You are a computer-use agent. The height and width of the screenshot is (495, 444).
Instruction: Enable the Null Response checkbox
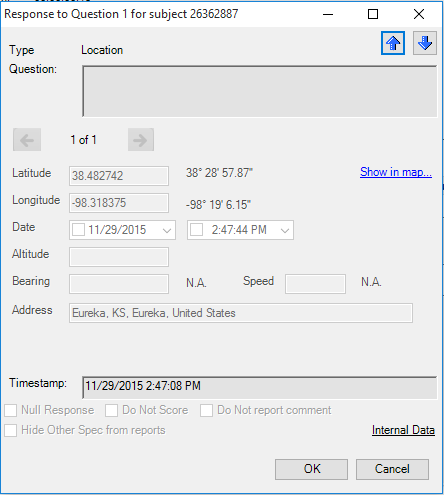tap(11, 410)
